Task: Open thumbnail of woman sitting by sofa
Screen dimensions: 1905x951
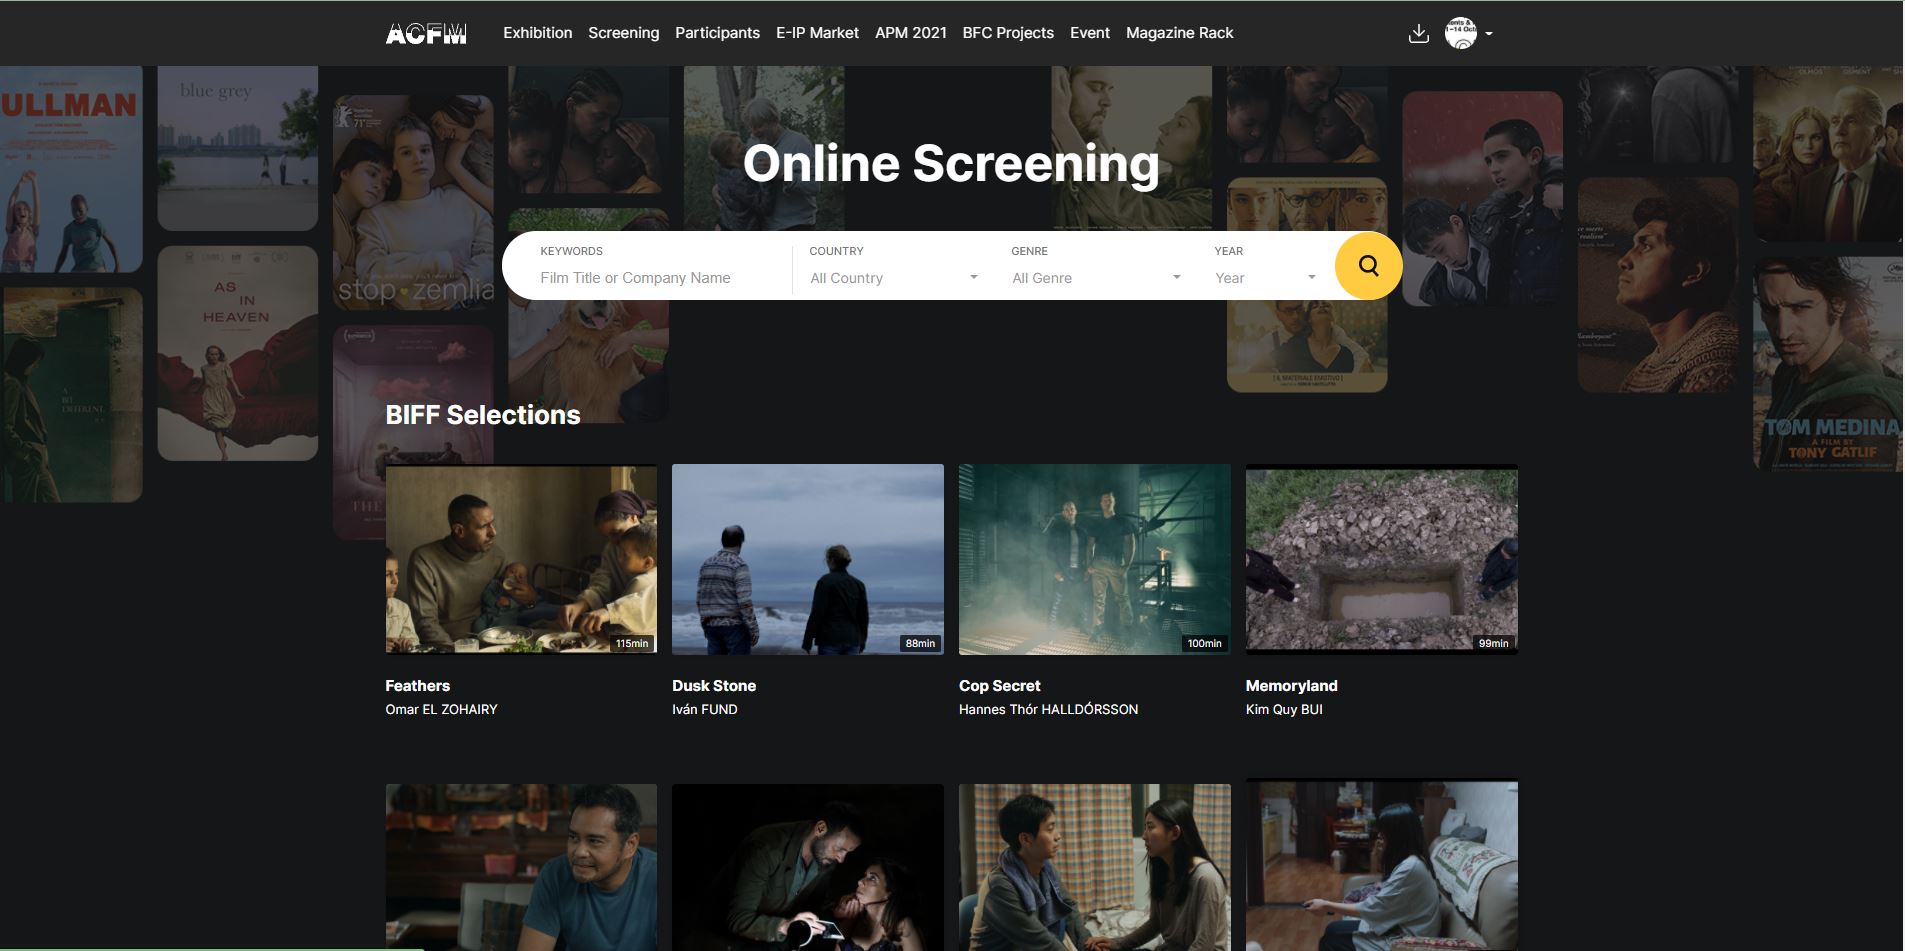Action: 1382,867
